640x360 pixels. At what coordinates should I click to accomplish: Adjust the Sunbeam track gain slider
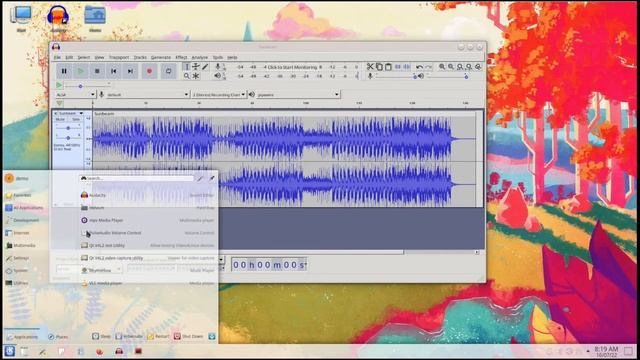pyautogui.click(x=68, y=128)
